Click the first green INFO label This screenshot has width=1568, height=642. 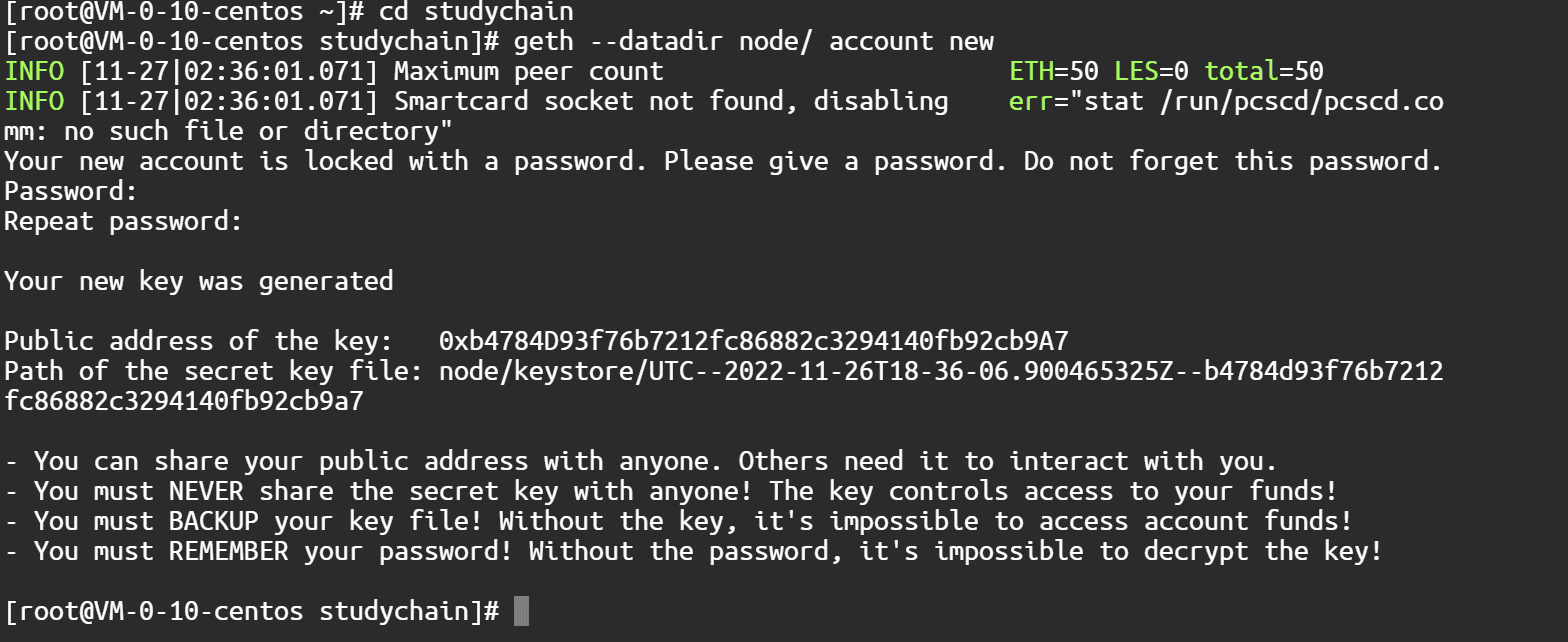click(x=34, y=71)
